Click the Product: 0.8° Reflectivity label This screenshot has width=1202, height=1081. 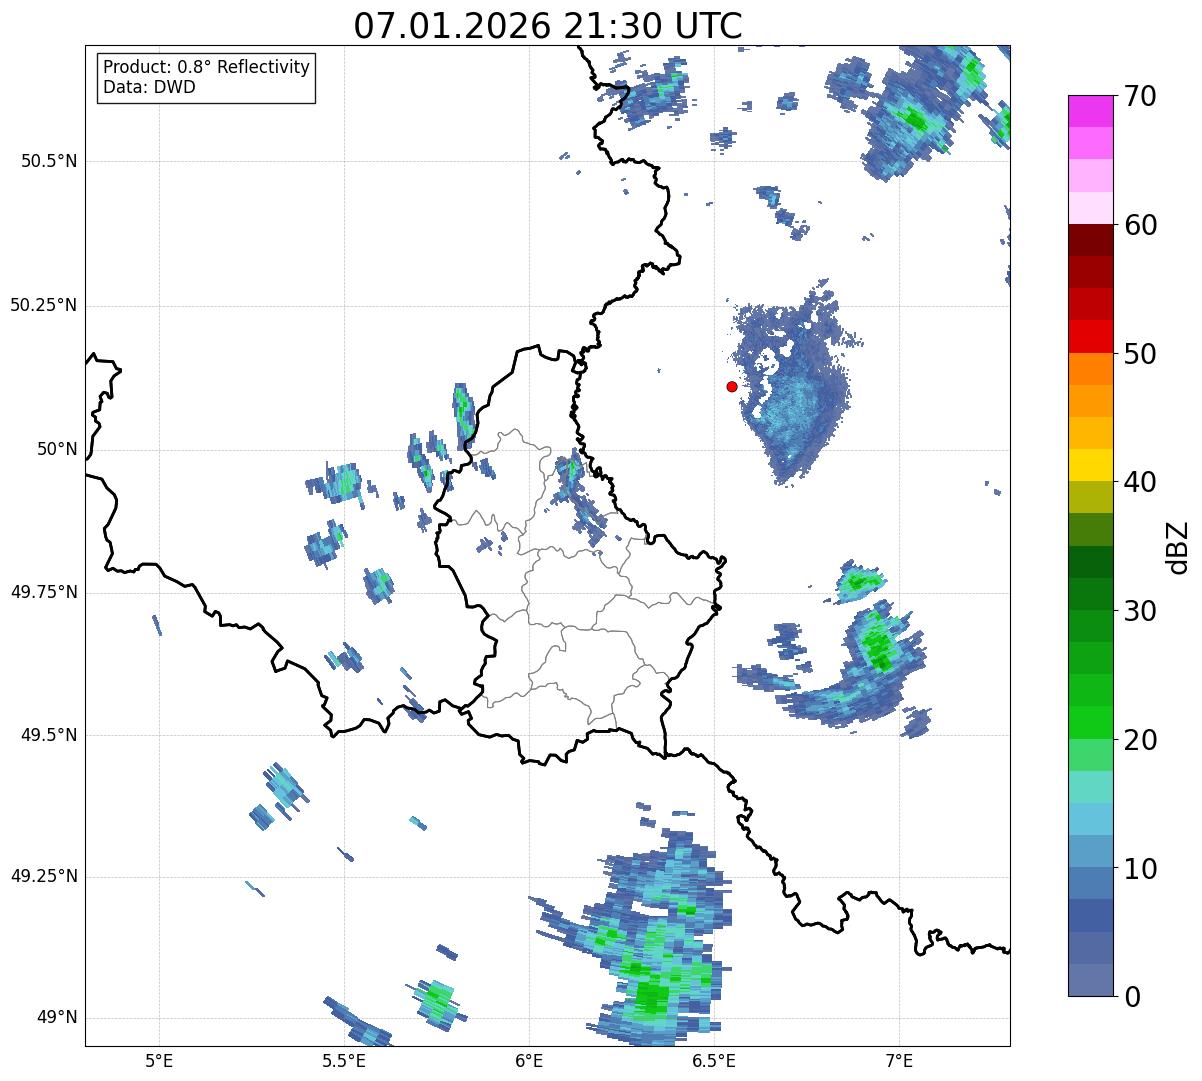tap(207, 67)
